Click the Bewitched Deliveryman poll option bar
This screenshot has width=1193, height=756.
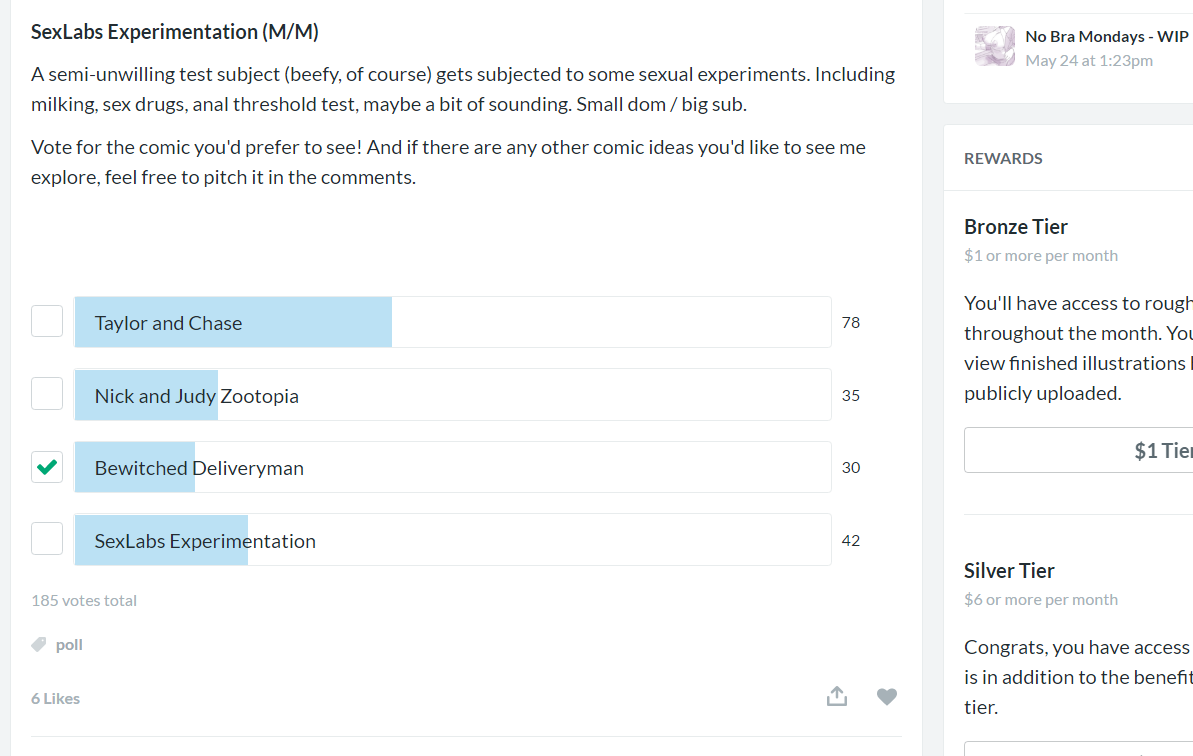pos(452,467)
